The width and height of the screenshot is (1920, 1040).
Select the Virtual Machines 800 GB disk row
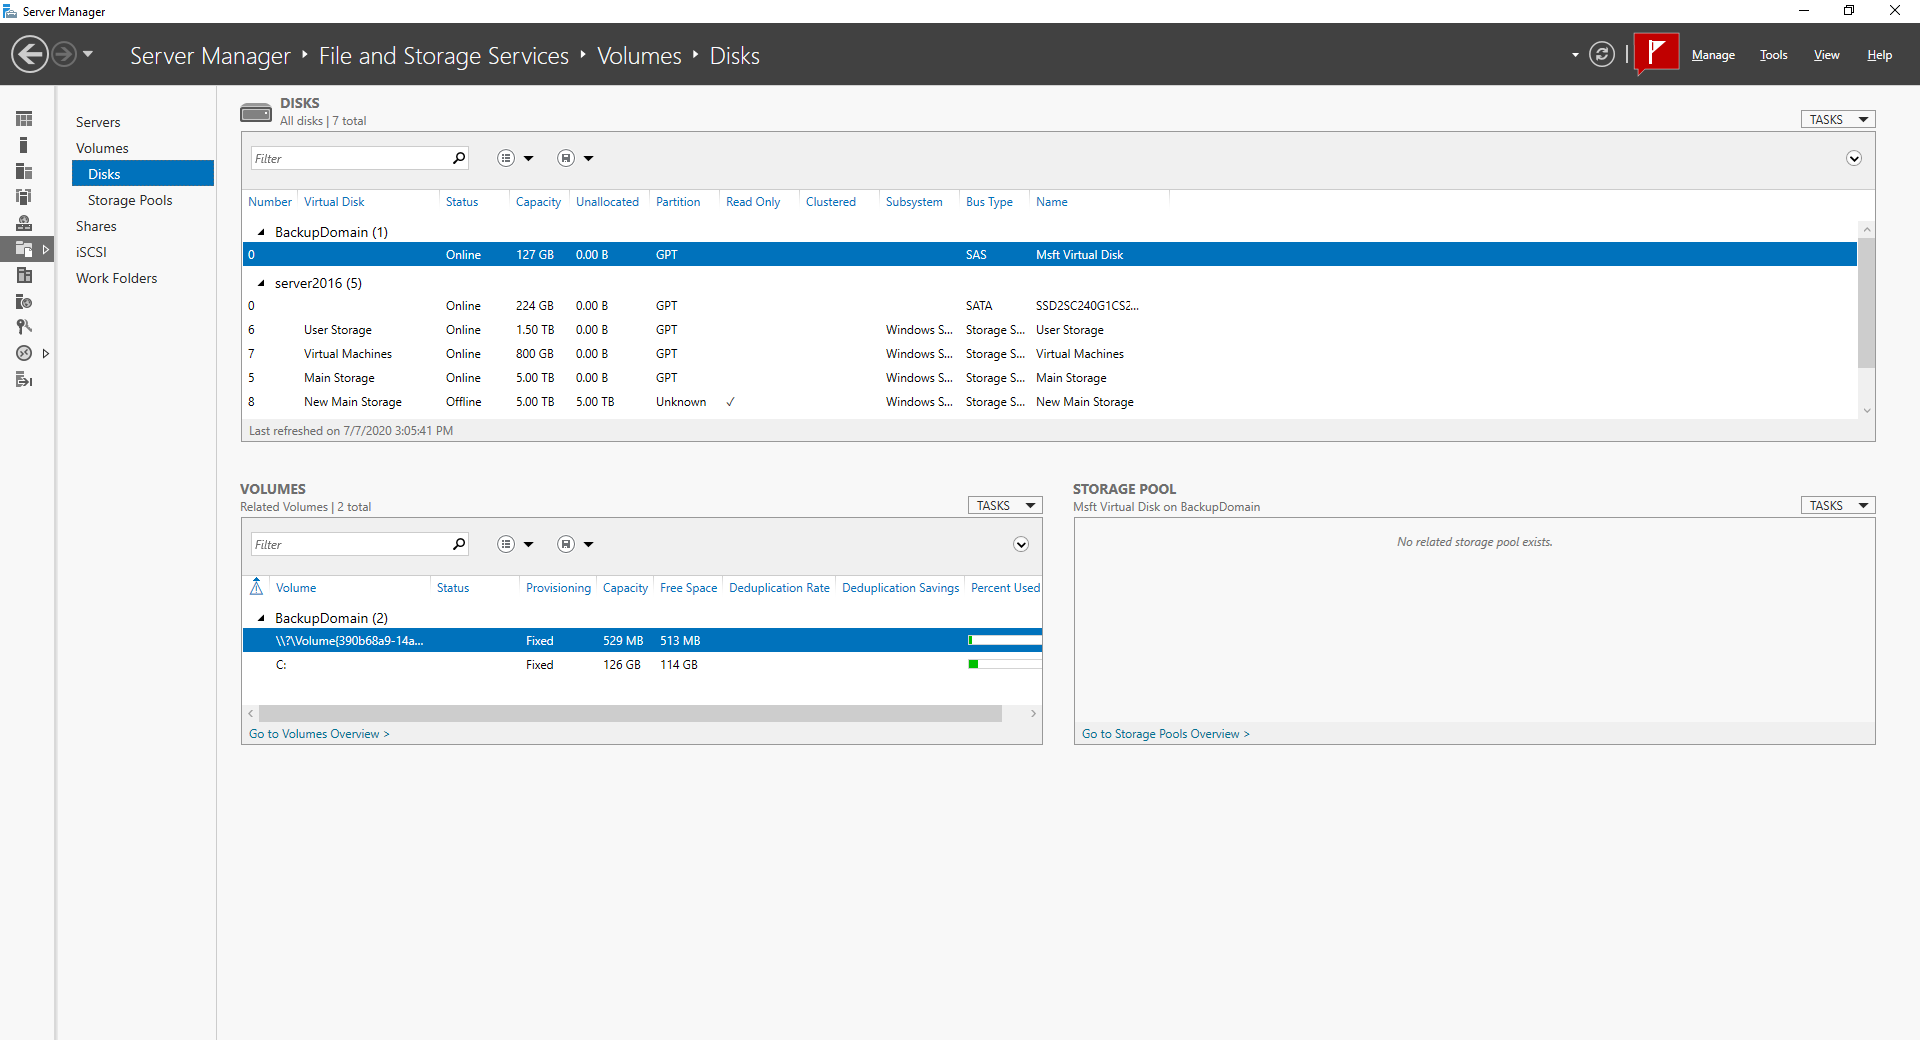tap(1049, 354)
